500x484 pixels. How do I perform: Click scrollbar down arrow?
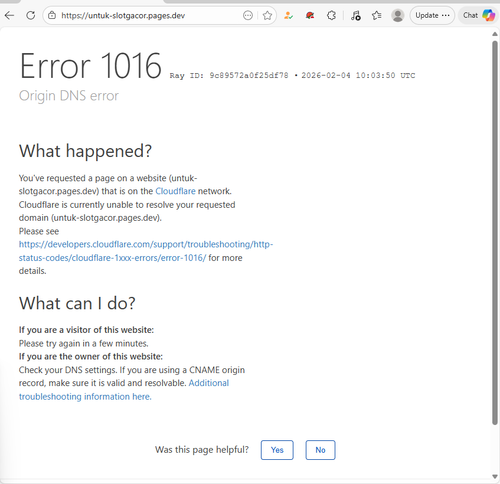tap(495, 477)
